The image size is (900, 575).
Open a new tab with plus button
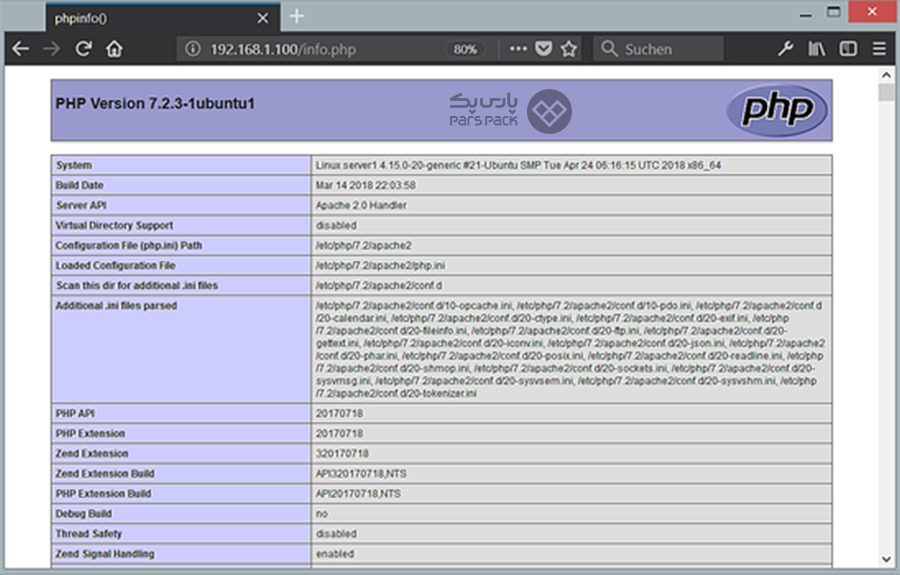point(297,16)
